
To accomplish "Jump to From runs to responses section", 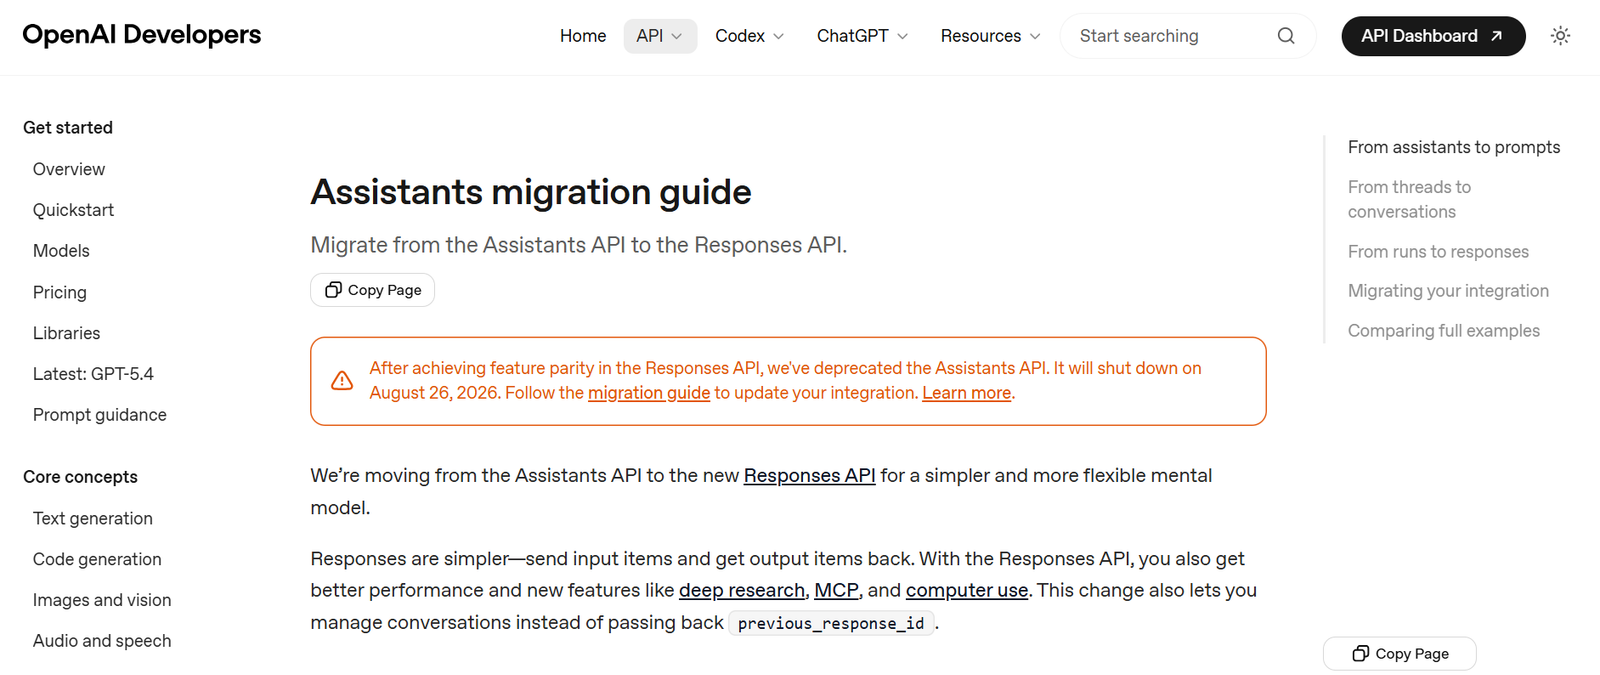I will point(1438,252).
